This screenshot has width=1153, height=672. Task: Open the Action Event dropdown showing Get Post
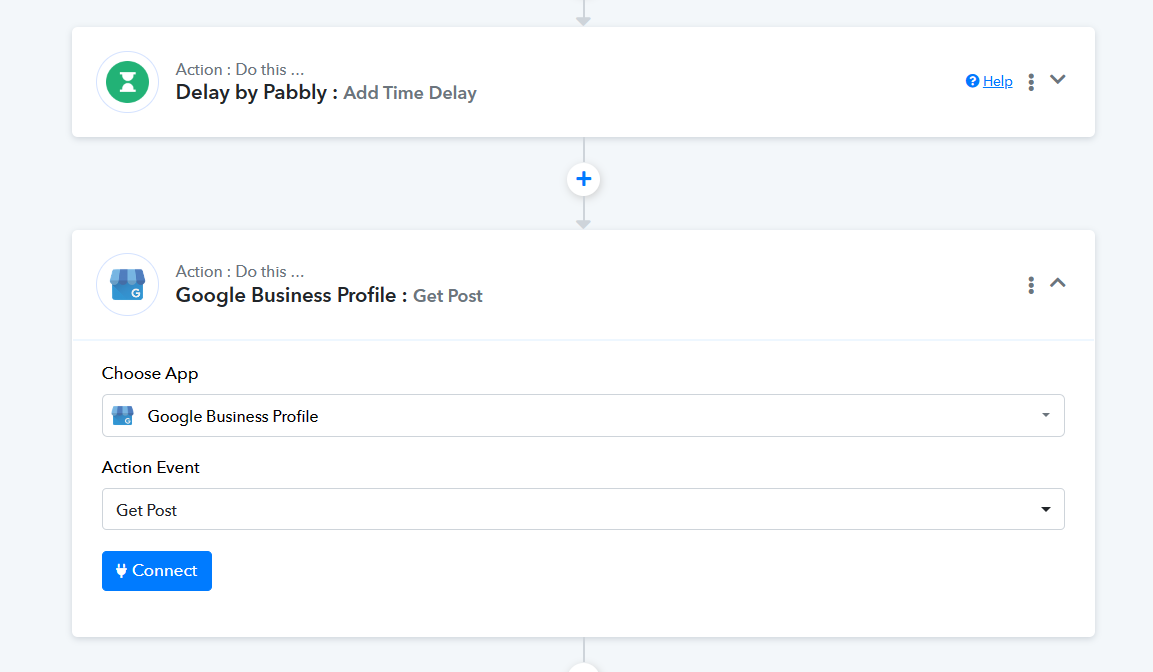(583, 509)
